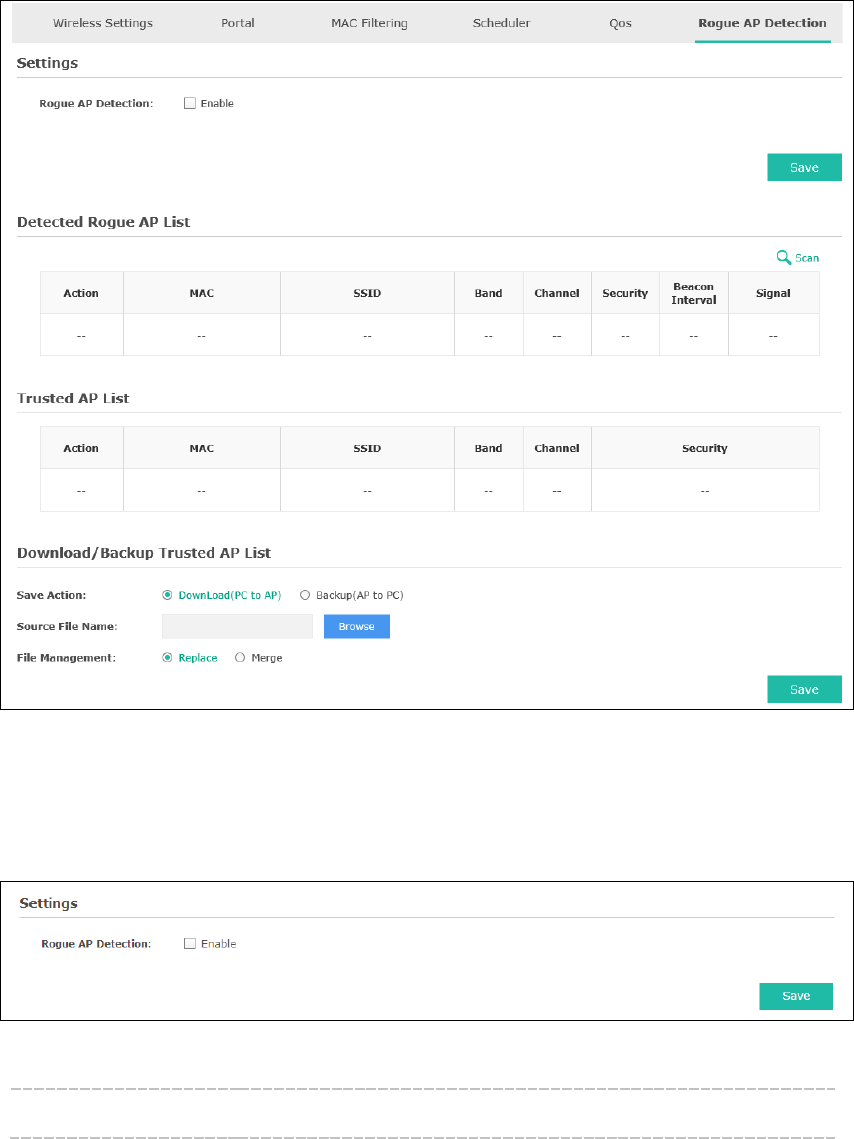Click the Scan magnifier icon
854x1139 pixels.
pyautogui.click(x=784, y=258)
